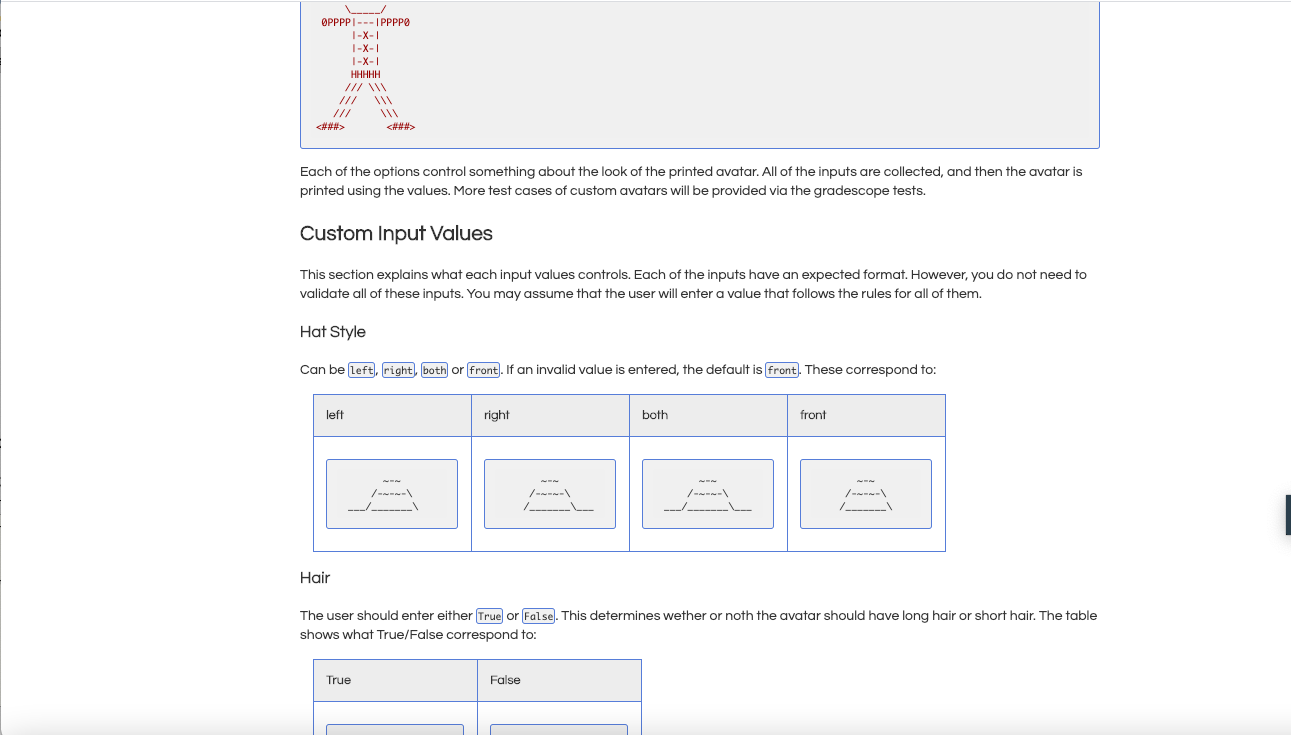Click the 'front' hat style table header
The width and height of the screenshot is (1291, 735).
coord(866,415)
